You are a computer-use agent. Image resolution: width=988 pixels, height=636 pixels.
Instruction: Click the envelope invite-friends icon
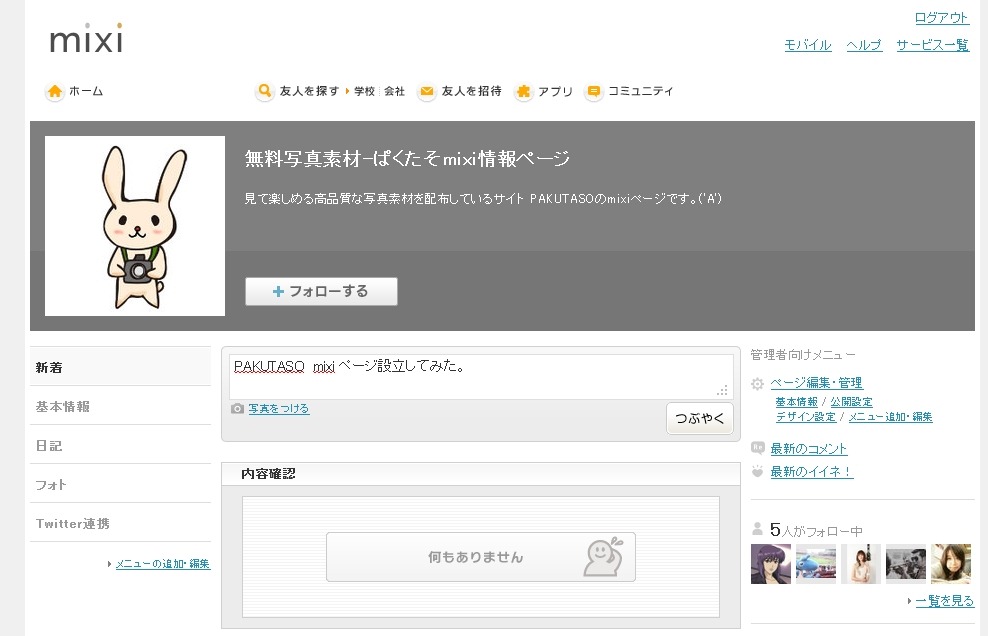click(x=427, y=91)
